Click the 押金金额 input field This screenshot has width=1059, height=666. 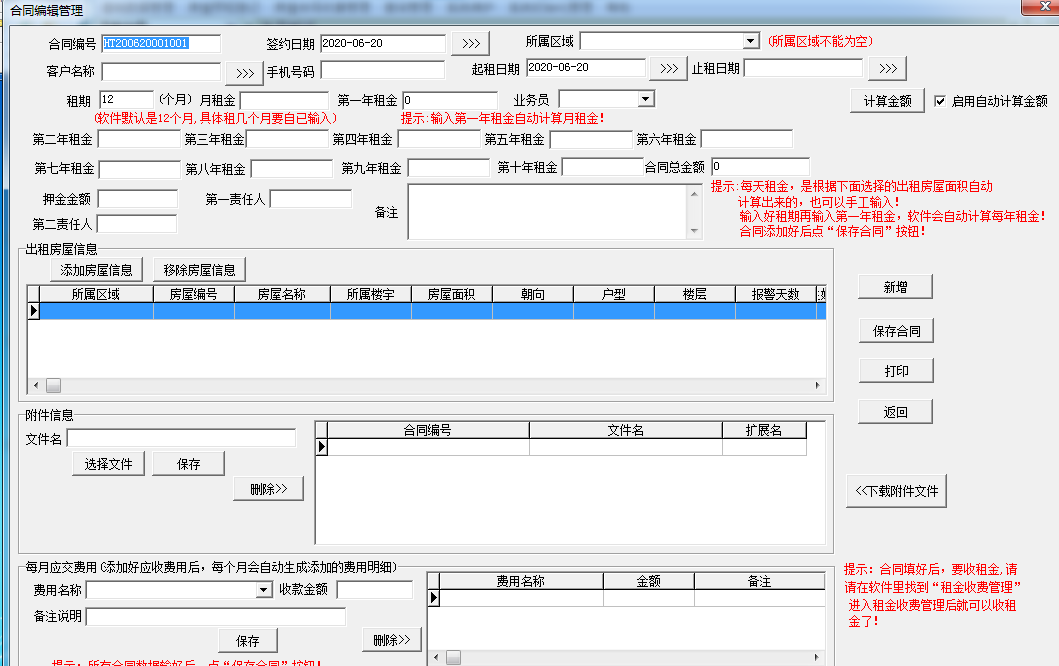pyautogui.click(x=138, y=199)
